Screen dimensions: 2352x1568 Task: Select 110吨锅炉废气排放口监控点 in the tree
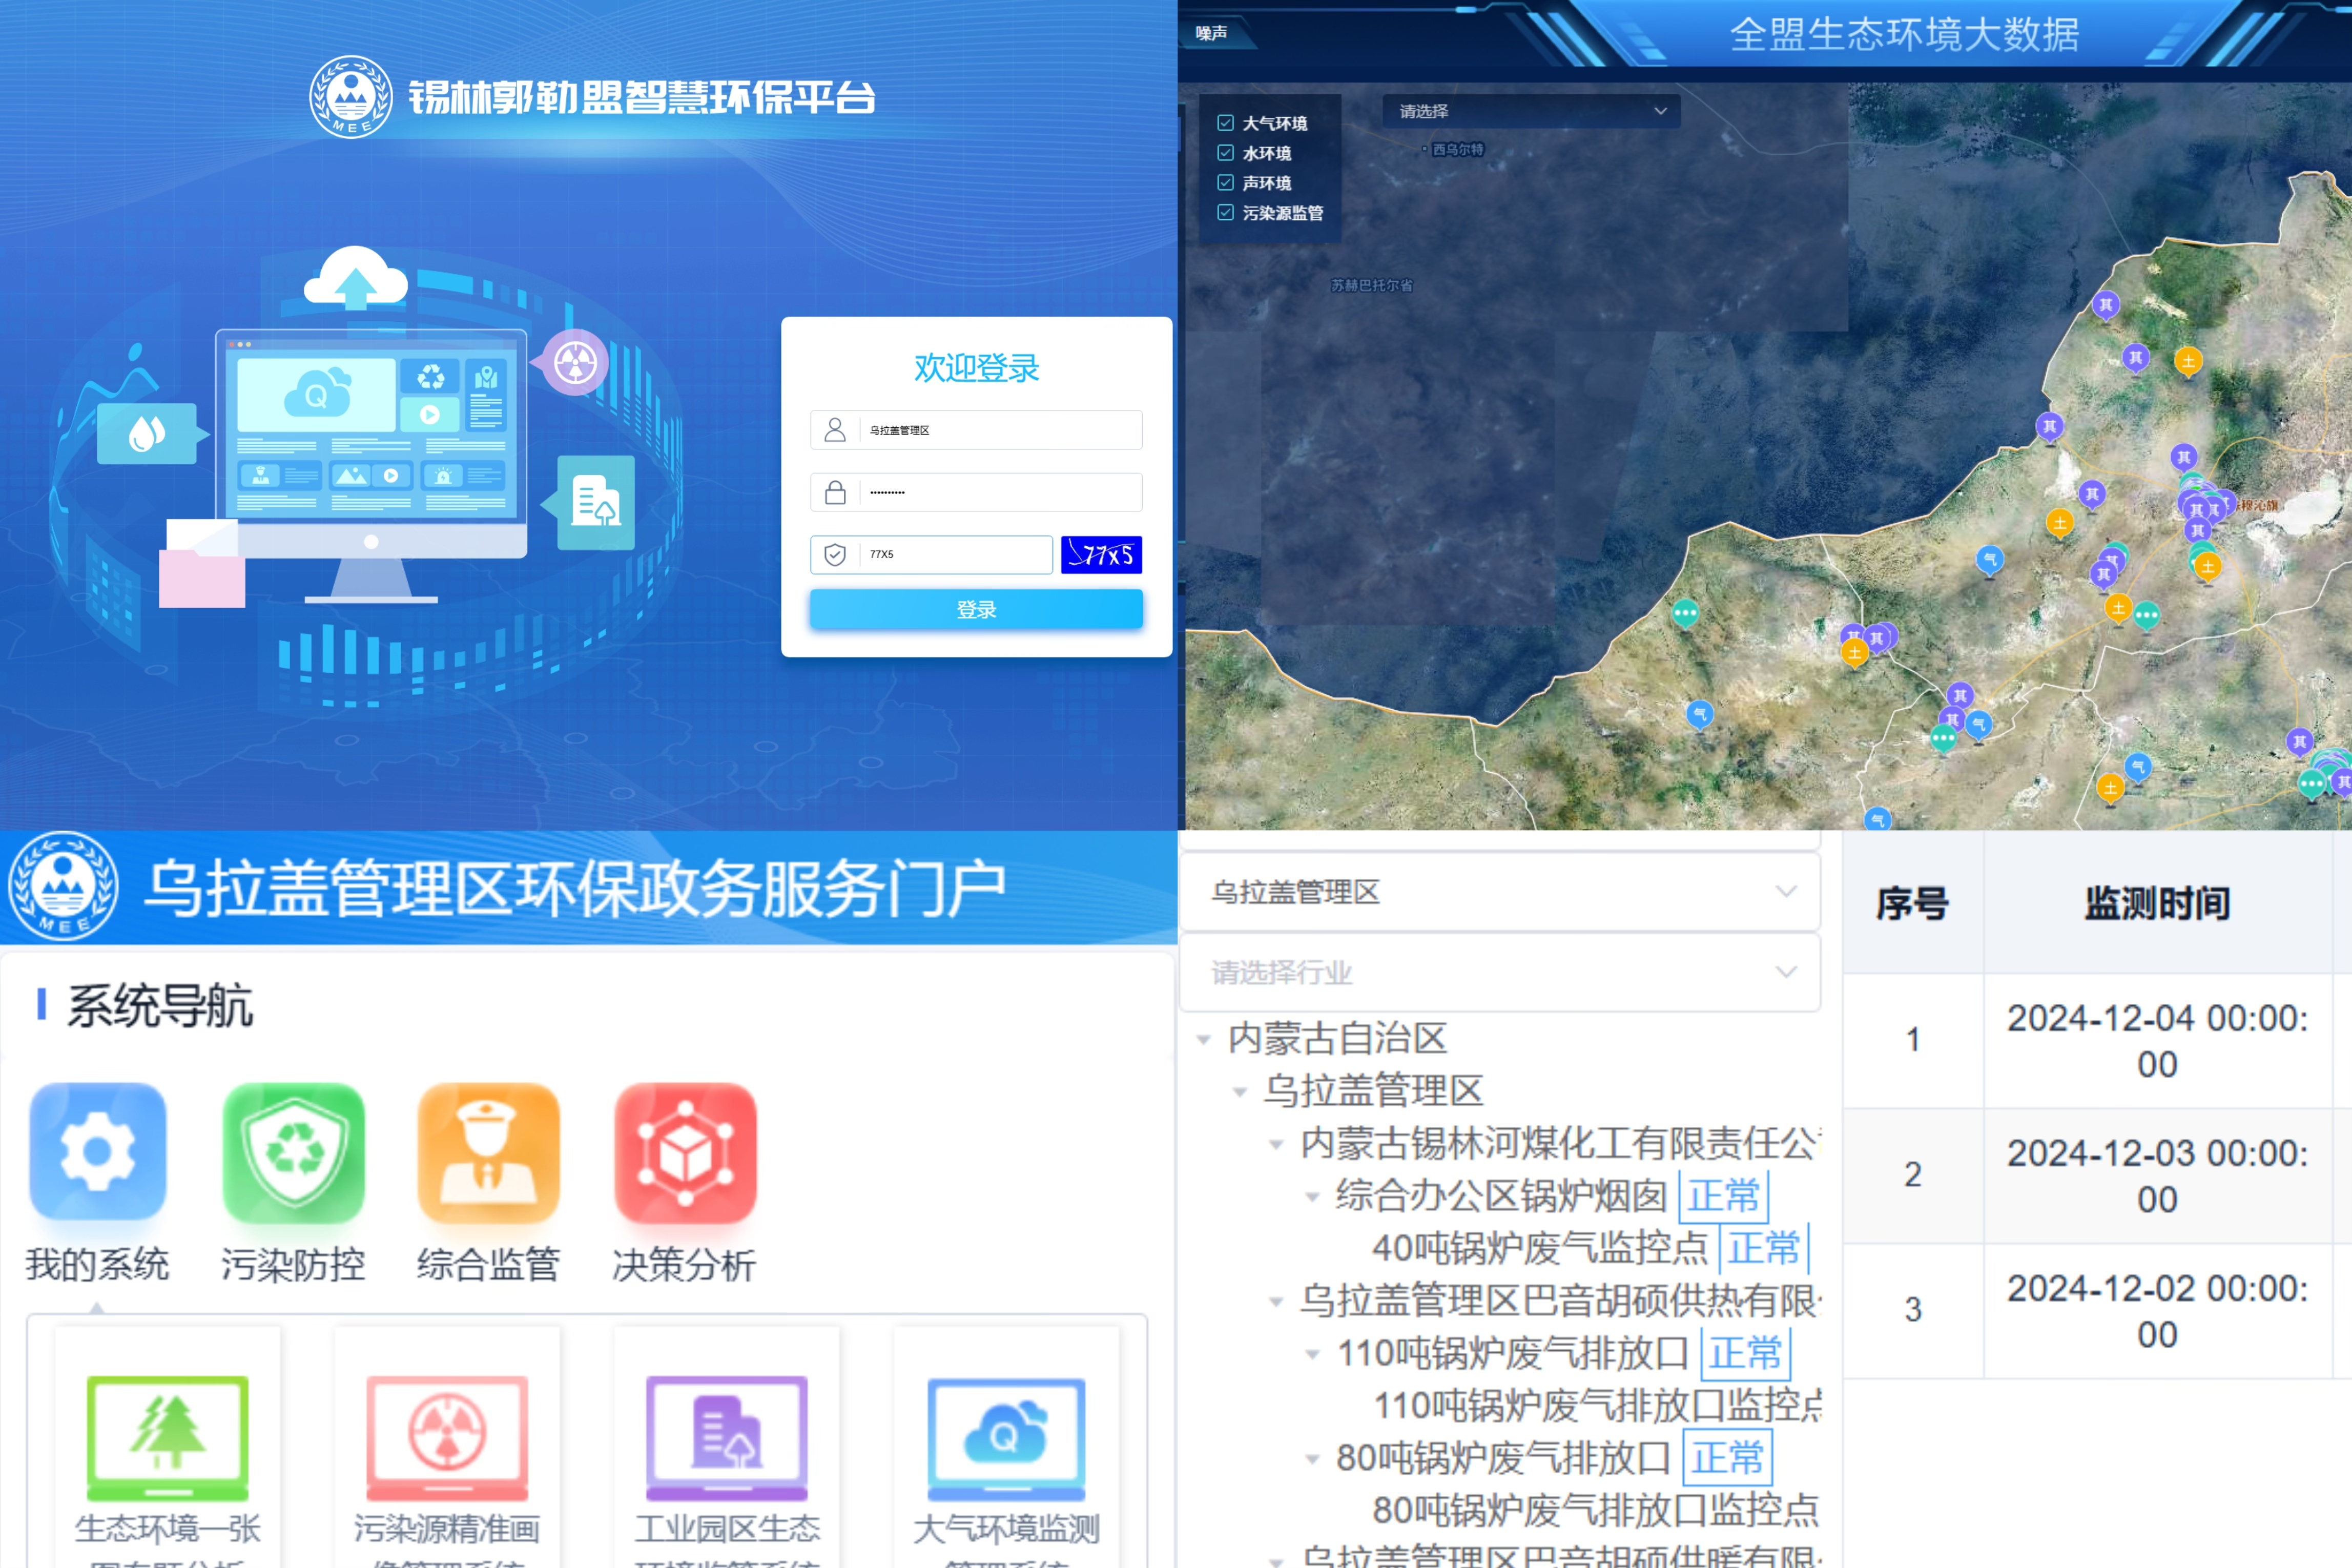point(1597,1405)
